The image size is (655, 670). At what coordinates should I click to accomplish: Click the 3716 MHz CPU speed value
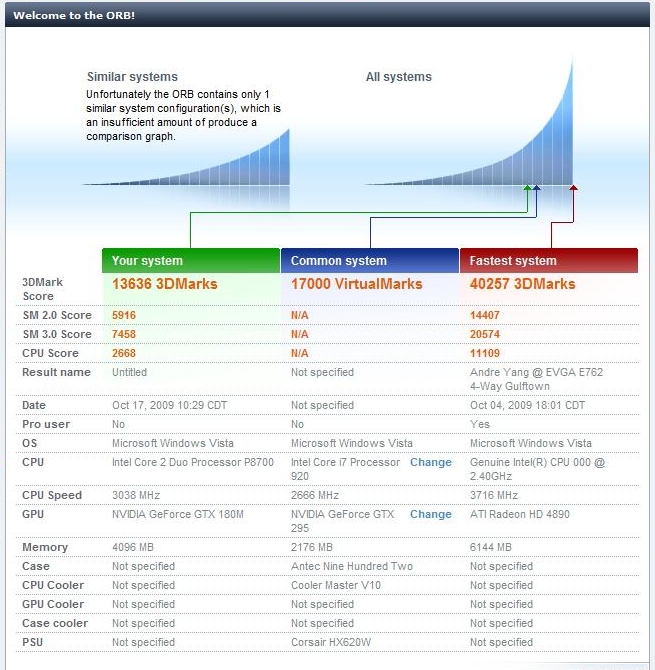(494, 495)
